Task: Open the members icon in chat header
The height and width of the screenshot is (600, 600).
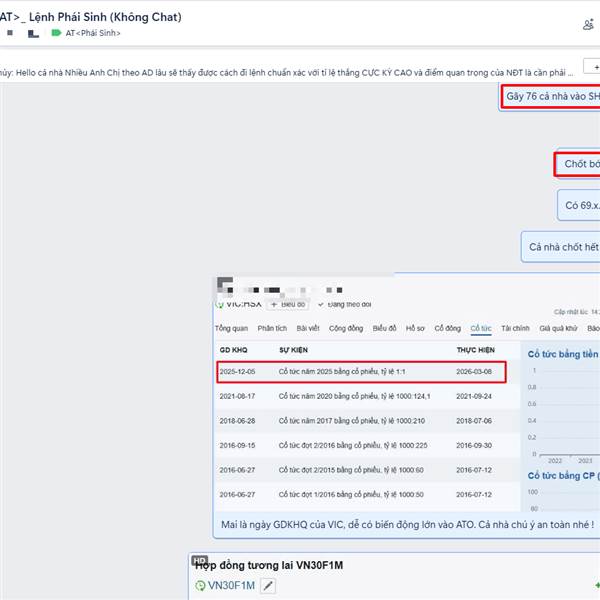Action: tap(588, 24)
